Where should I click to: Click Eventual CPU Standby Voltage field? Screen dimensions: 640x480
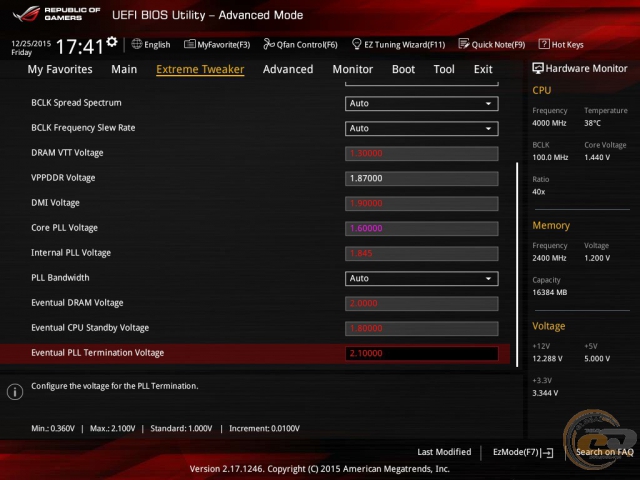point(422,328)
